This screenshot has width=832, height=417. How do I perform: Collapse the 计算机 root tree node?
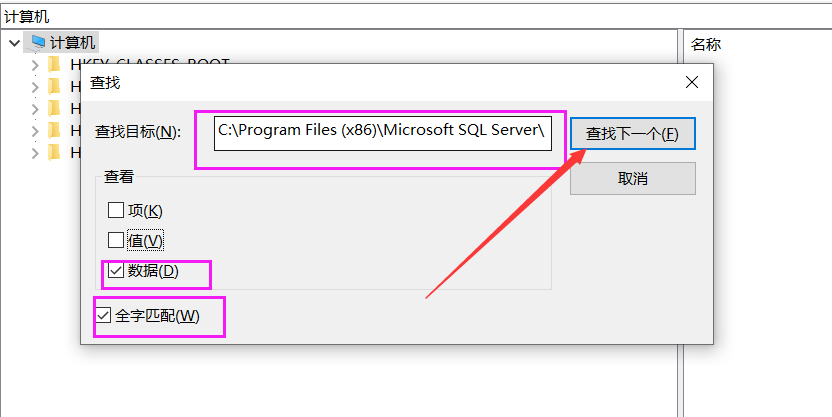(14, 42)
